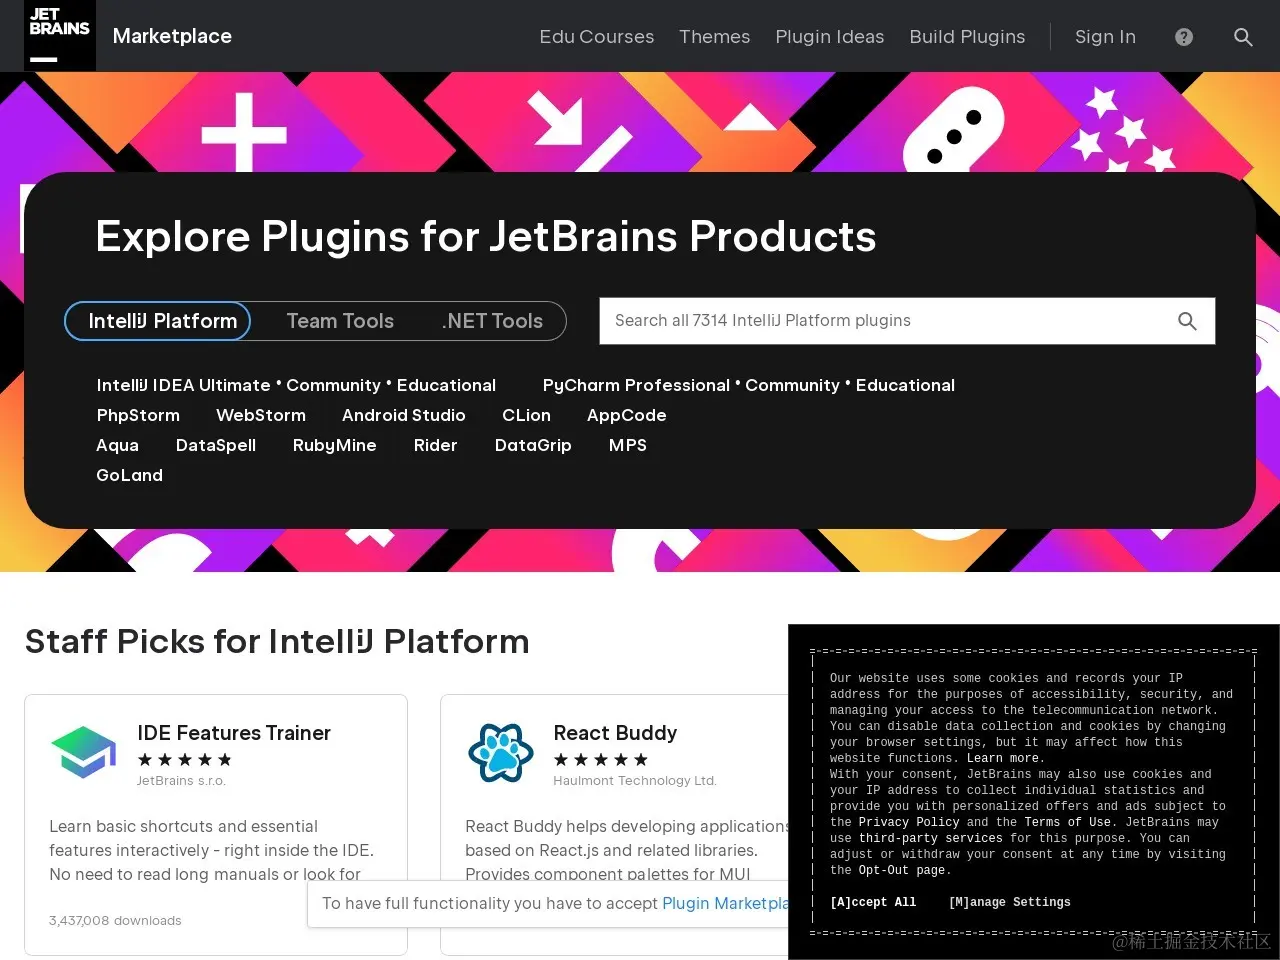Click [M]anage Settings for cookies
Screen dimensions: 1280x960
pos(1009,902)
